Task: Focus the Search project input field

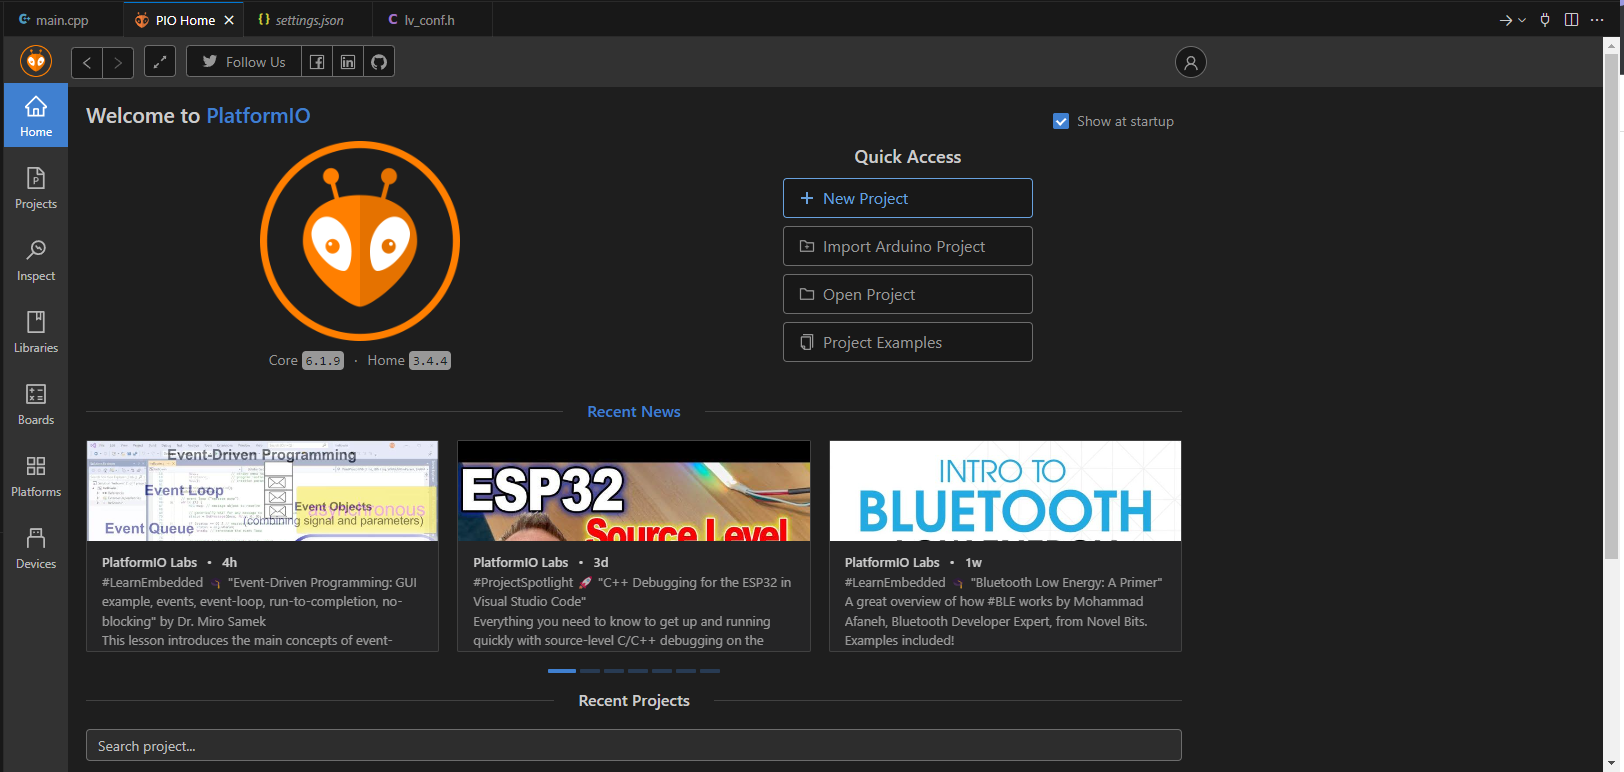Action: tap(634, 746)
